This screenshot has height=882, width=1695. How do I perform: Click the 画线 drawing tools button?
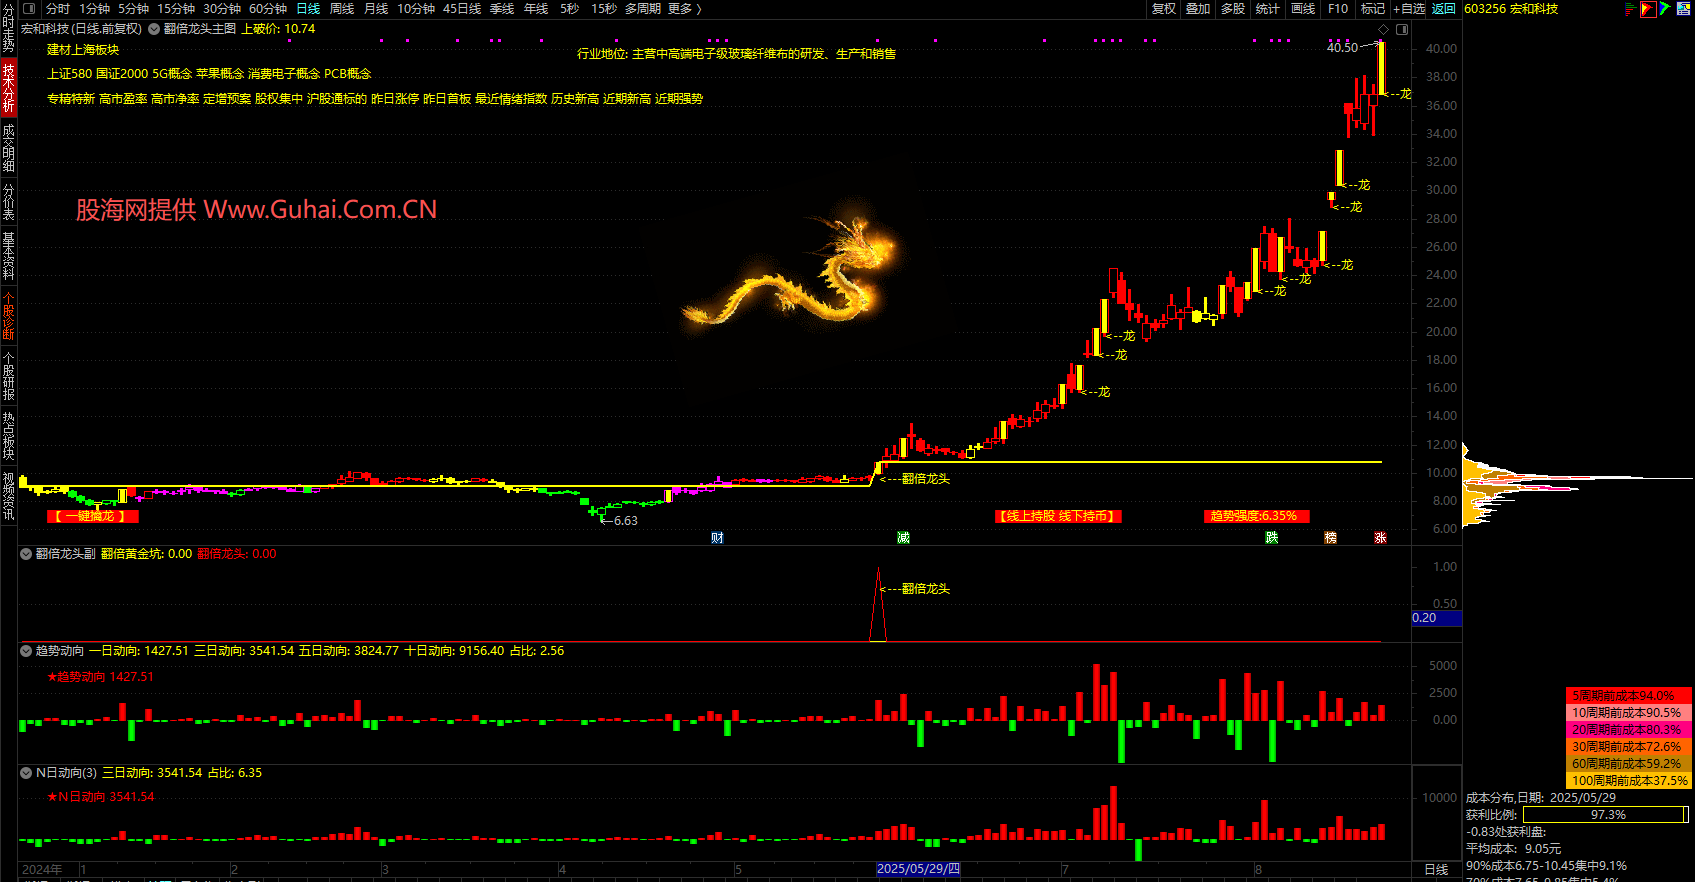tap(1303, 8)
